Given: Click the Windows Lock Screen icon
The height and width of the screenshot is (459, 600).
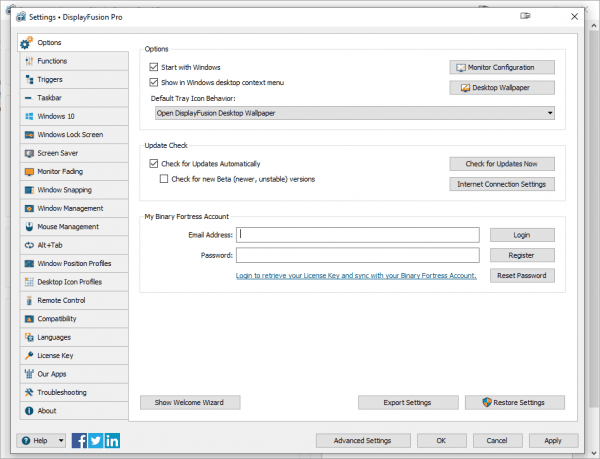Looking at the screenshot, I should [x=29, y=135].
